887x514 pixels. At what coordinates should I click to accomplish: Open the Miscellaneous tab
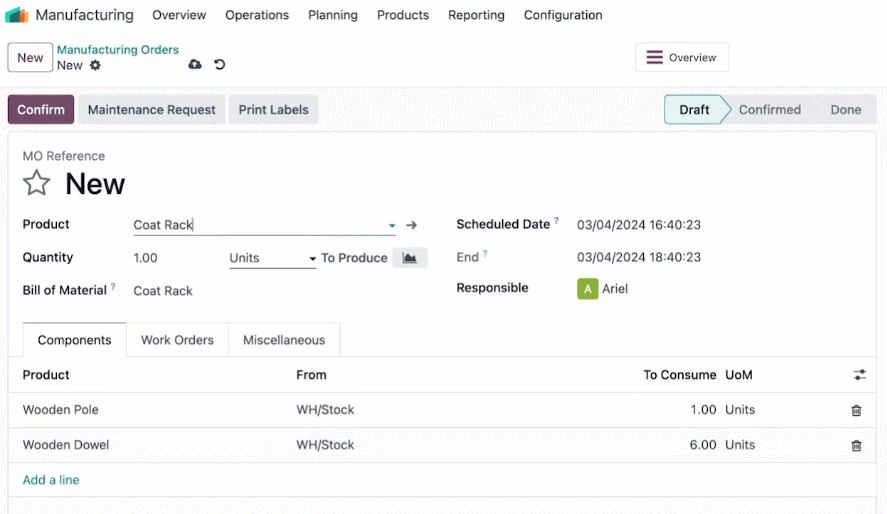point(284,340)
